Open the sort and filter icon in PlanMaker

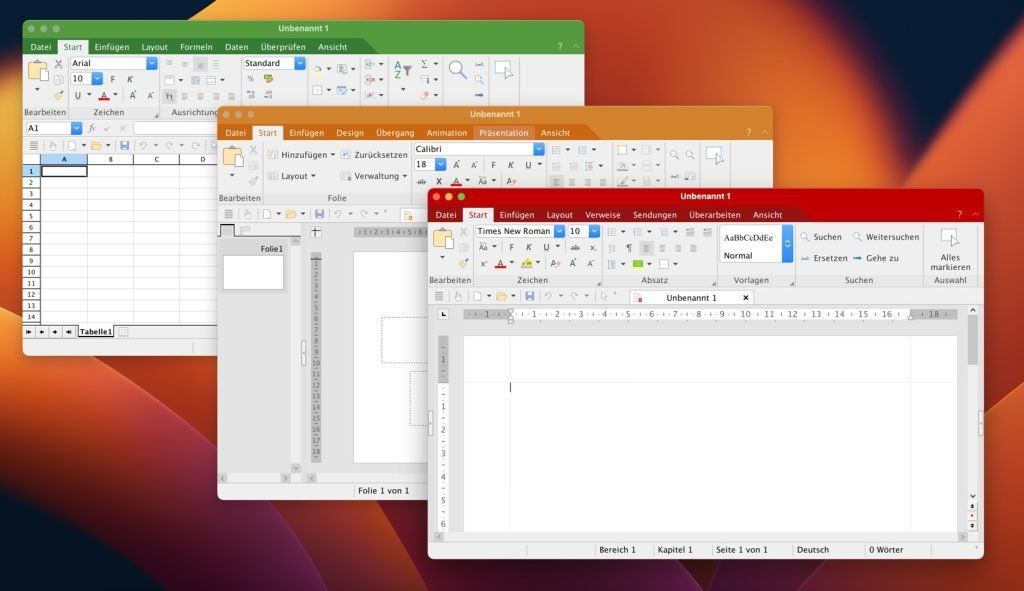coord(404,70)
